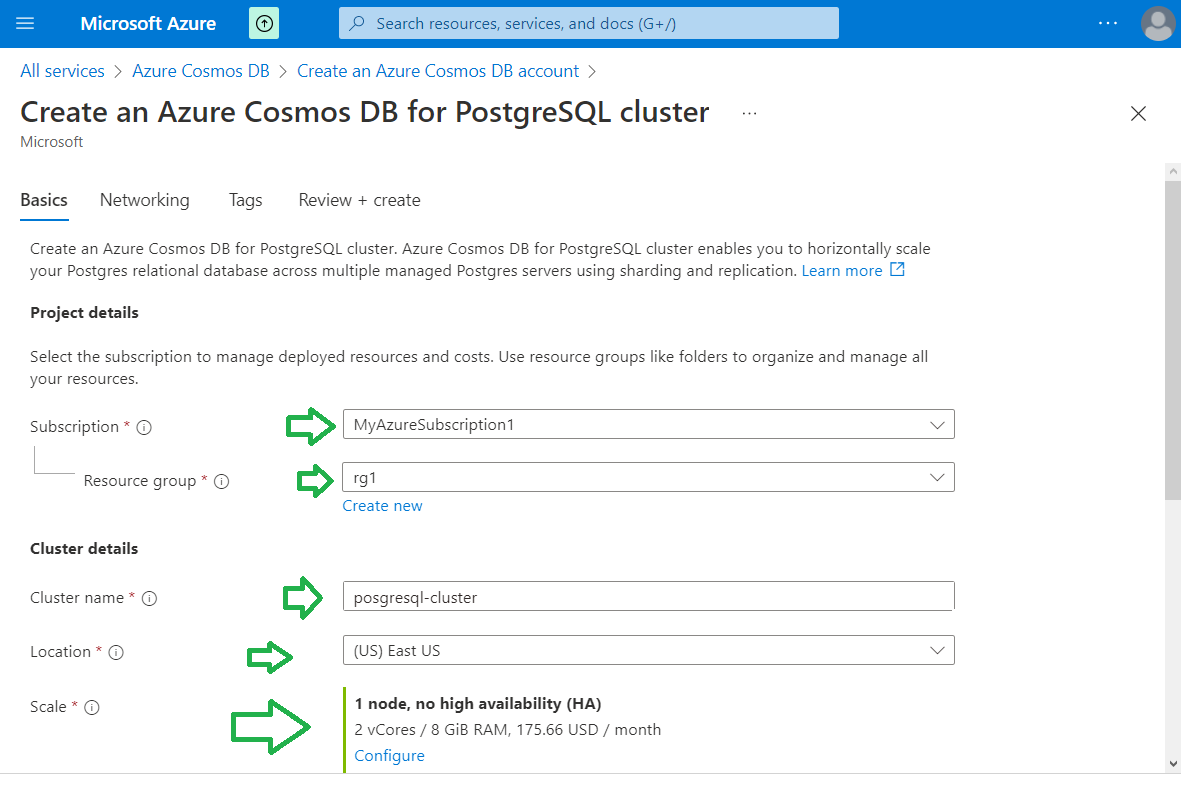Focus the top search resources box
The width and height of the screenshot is (1181, 787).
pos(588,23)
